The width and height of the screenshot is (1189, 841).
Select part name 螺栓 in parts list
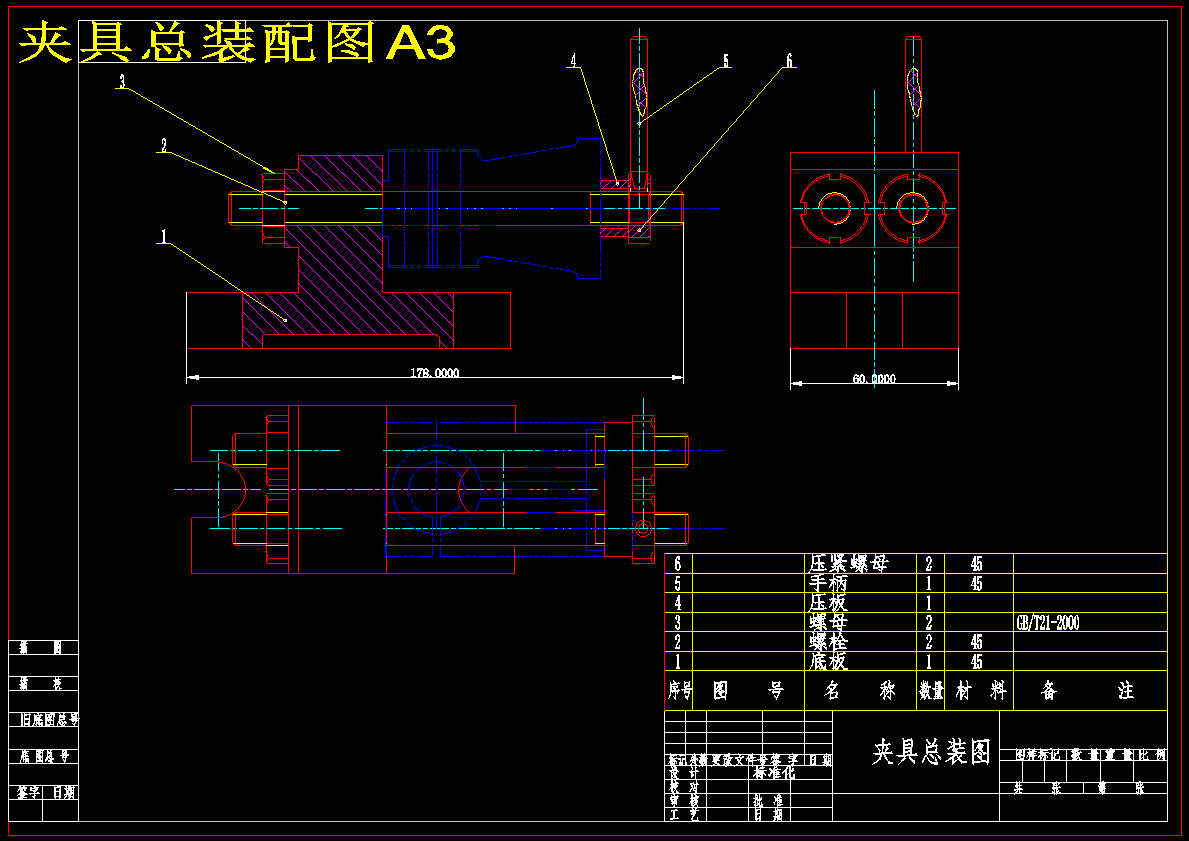coord(828,642)
